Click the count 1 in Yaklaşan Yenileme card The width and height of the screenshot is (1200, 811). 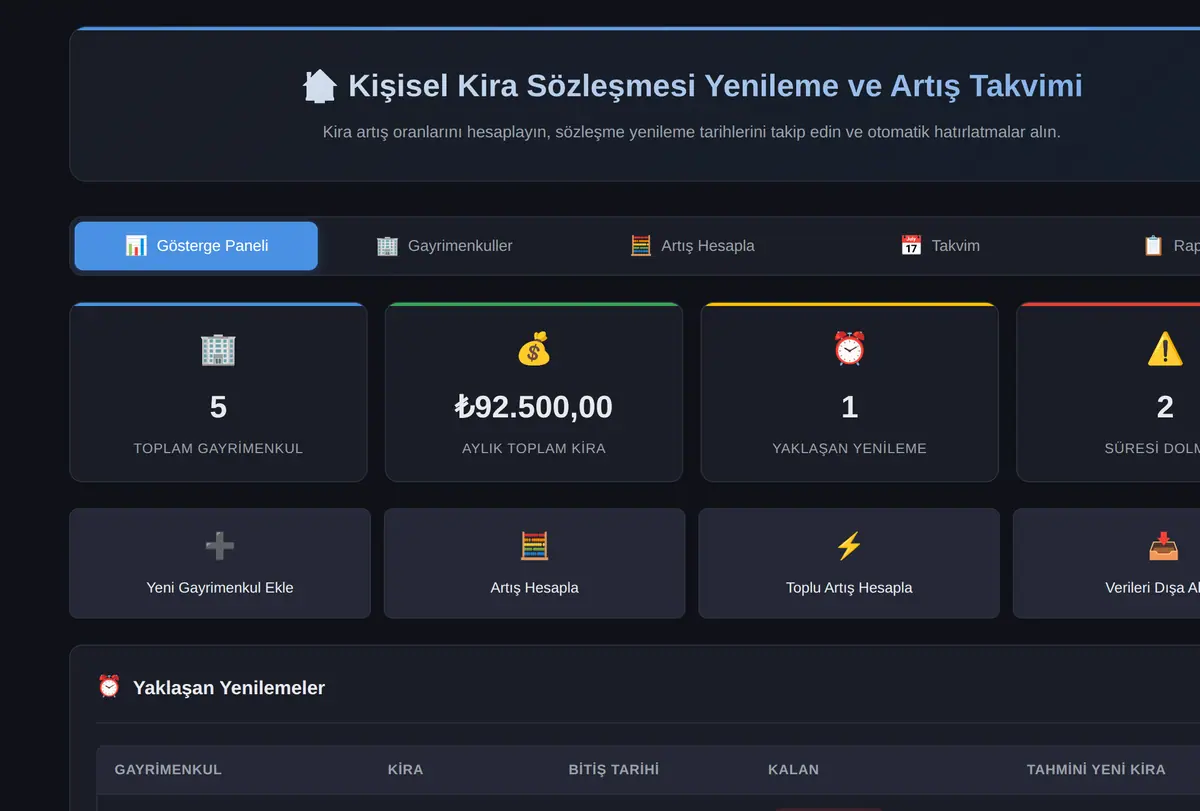pos(850,407)
